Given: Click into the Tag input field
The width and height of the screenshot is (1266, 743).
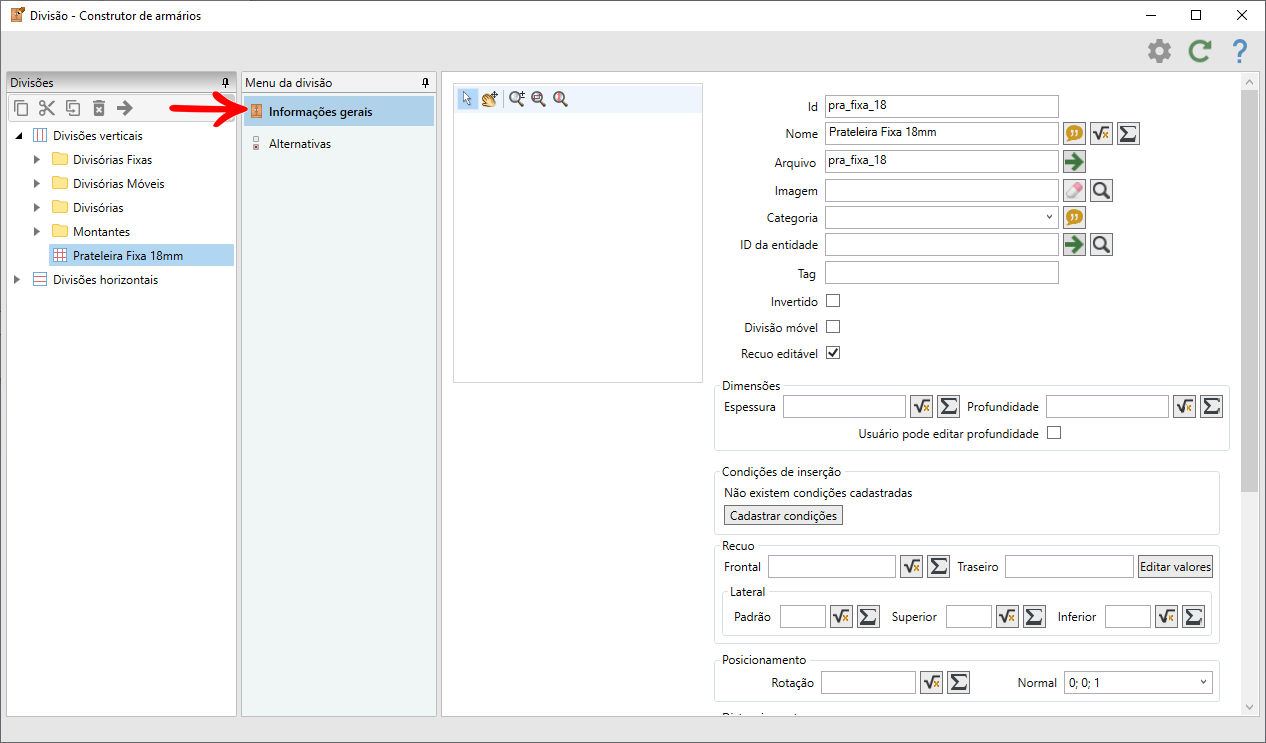Looking at the screenshot, I should (x=941, y=273).
